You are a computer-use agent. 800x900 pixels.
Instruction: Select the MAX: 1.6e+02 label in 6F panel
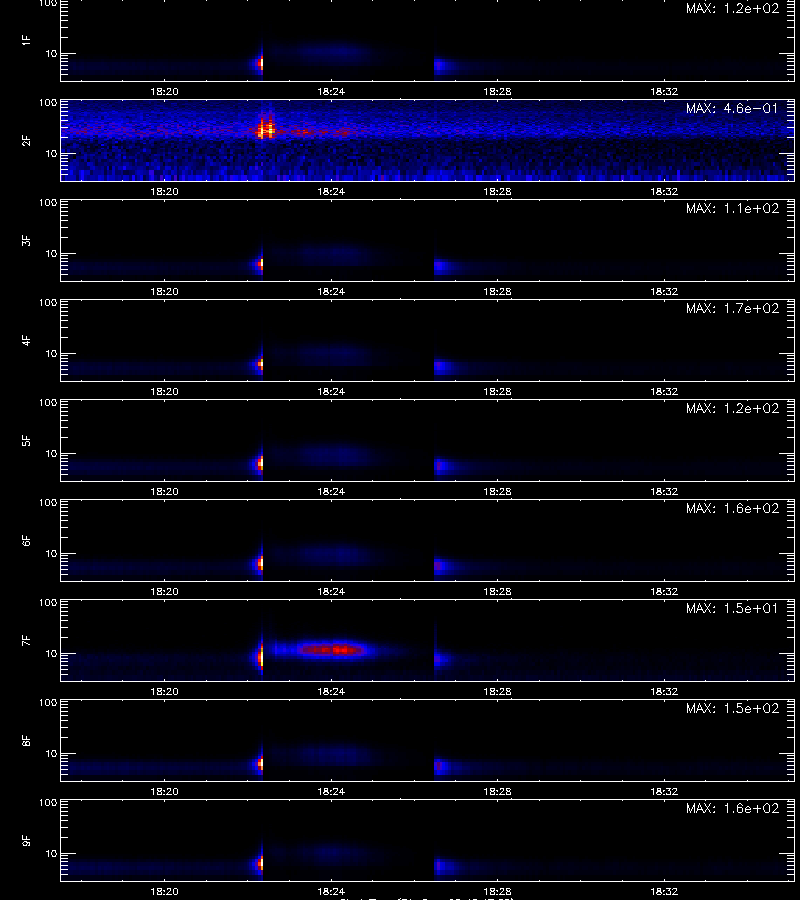pos(732,509)
